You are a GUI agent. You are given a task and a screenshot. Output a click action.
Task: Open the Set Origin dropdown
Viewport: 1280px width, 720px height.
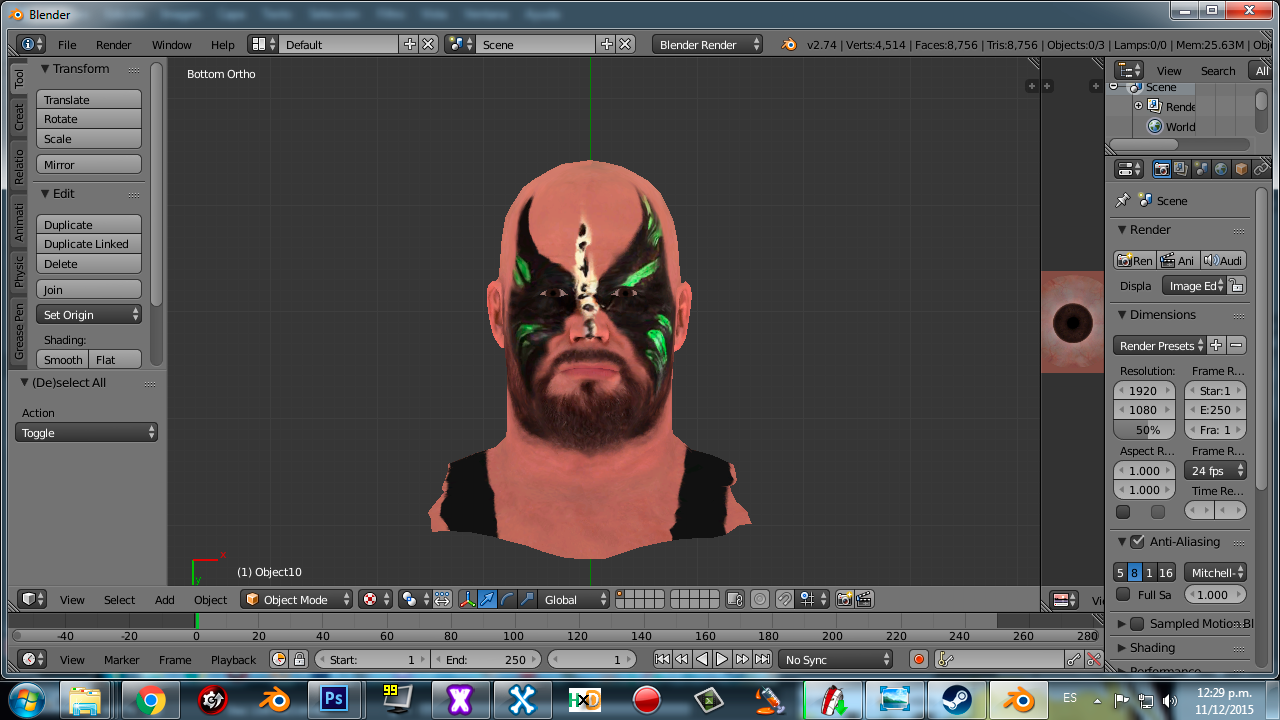coord(89,314)
